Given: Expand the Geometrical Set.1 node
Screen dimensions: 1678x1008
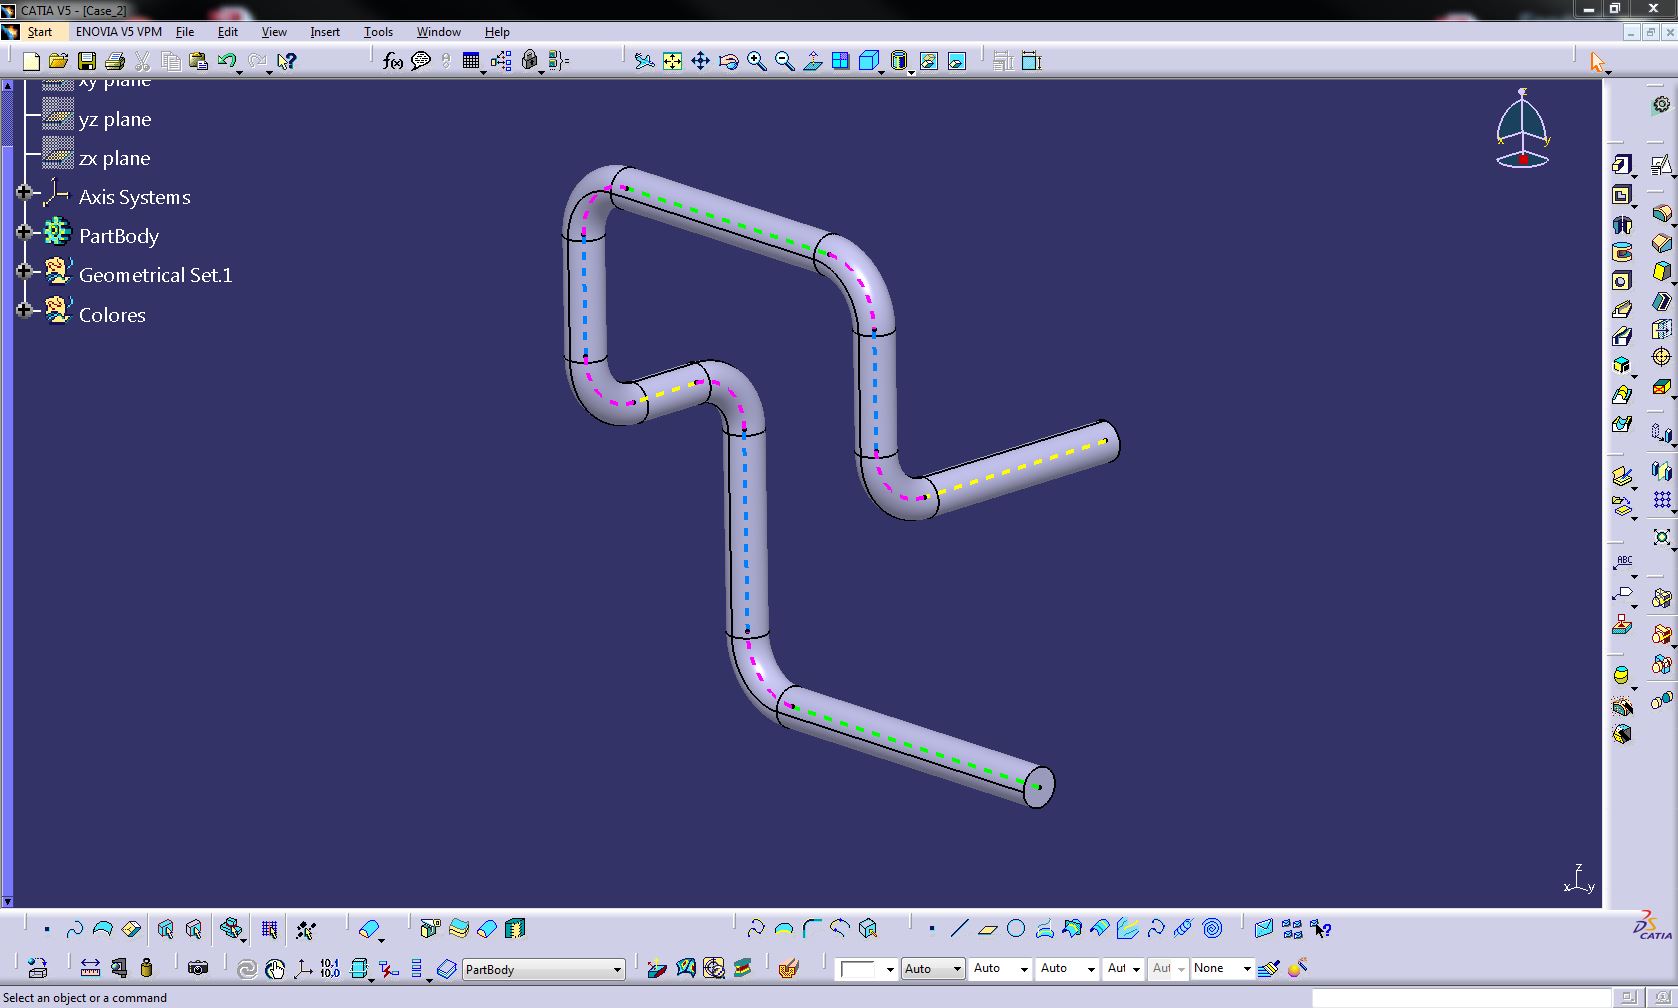Looking at the screenshot, I should [x=24, y=270].
